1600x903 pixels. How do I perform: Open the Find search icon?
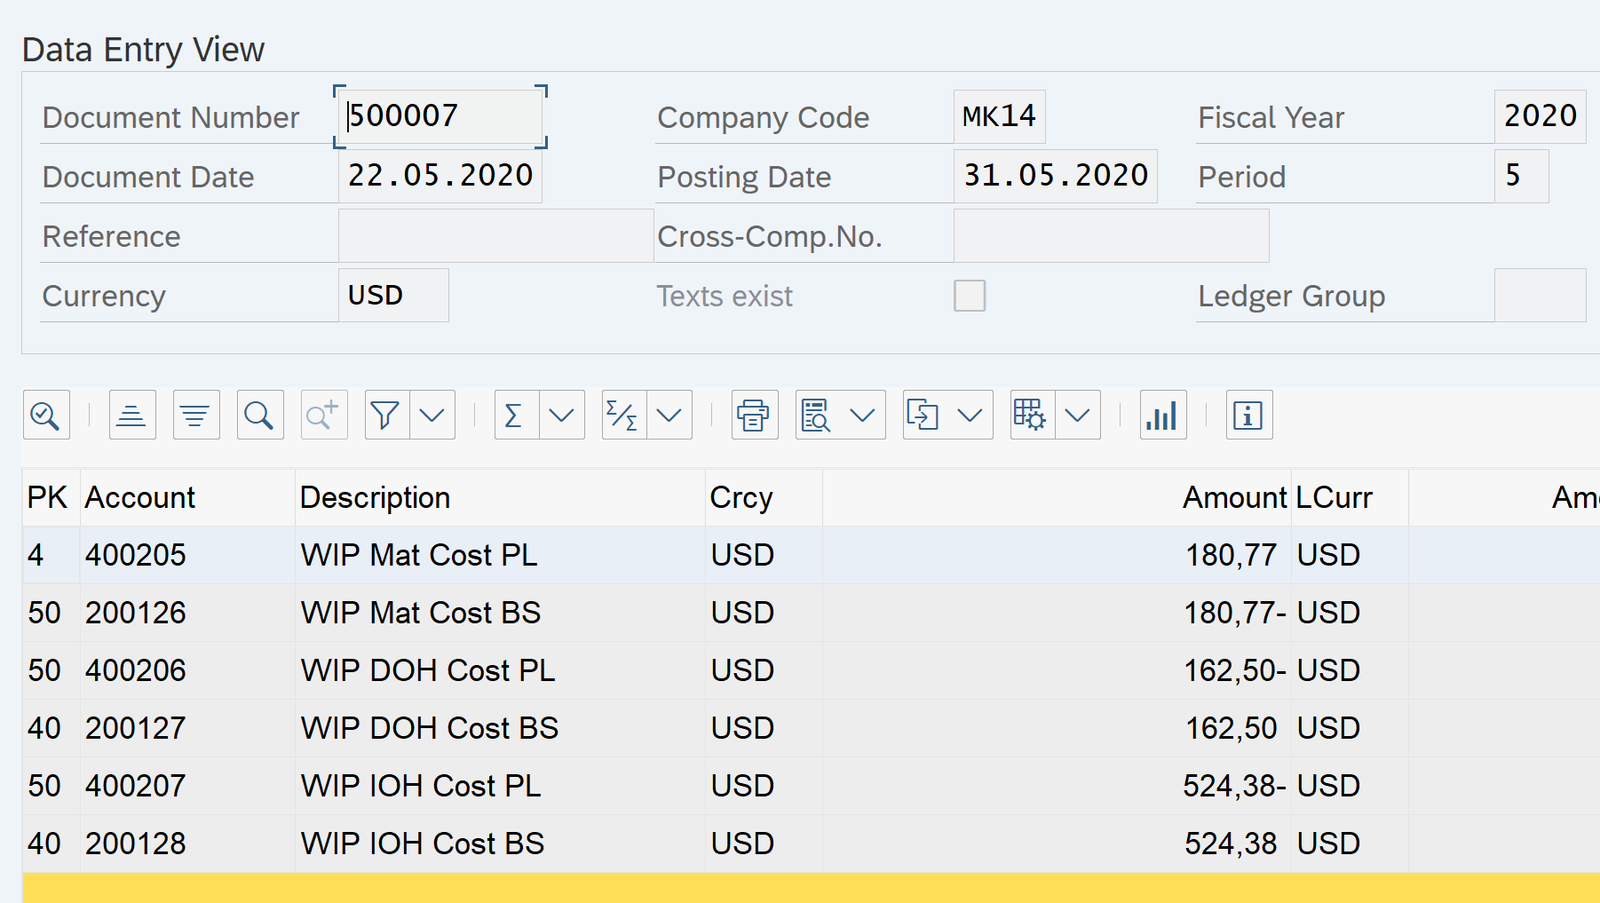260,415
